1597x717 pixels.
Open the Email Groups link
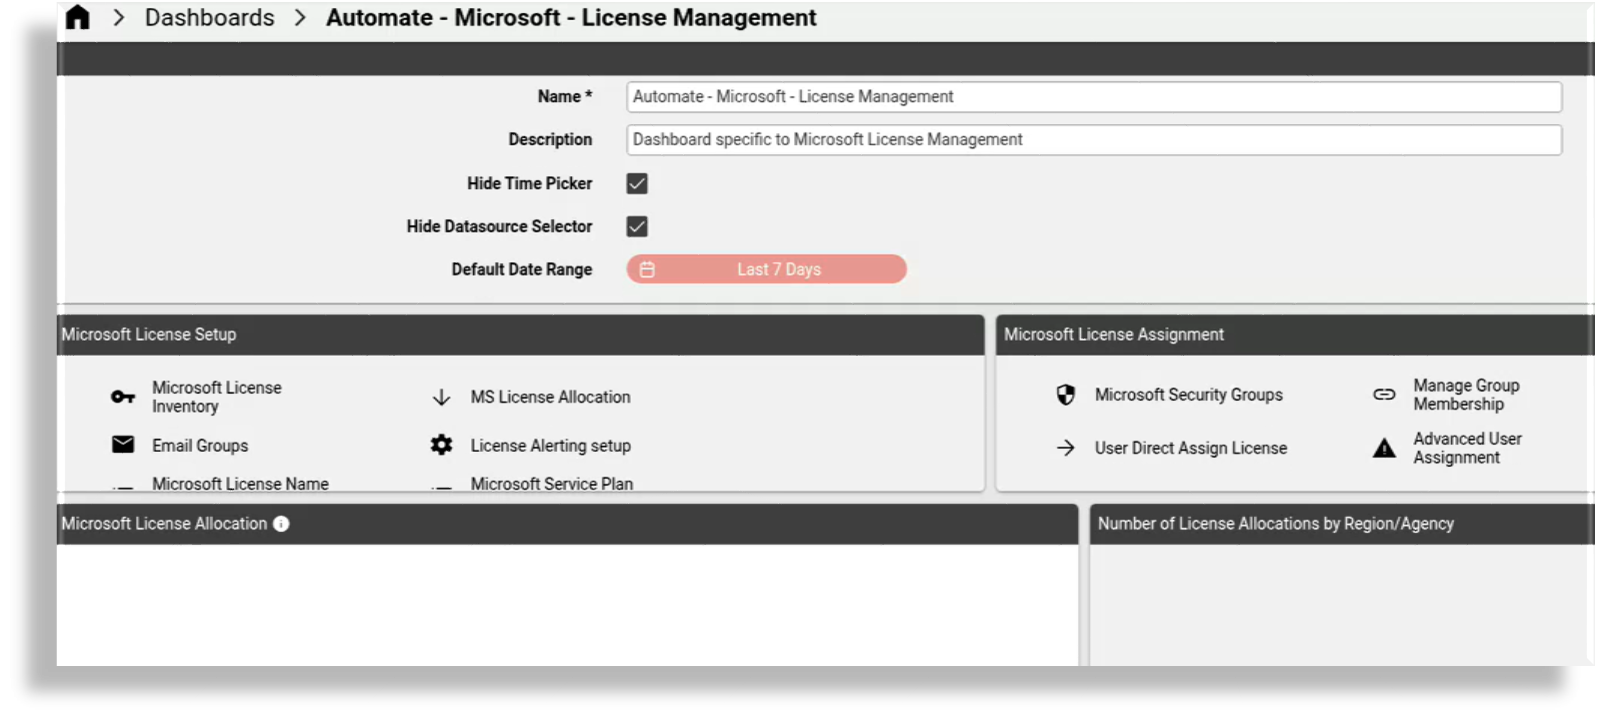click(200, 446)
